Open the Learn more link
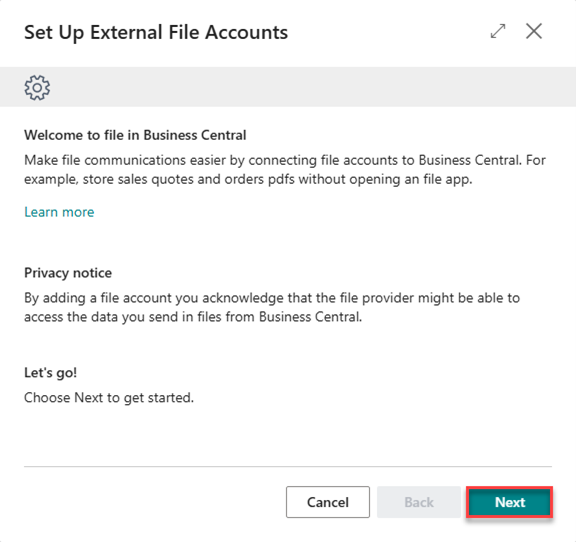Screen dimensions: 576x542 [59, 212]
